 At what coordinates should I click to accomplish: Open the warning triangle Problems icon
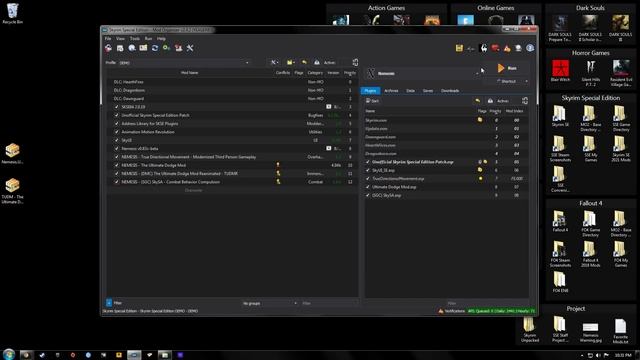point(507,48)
